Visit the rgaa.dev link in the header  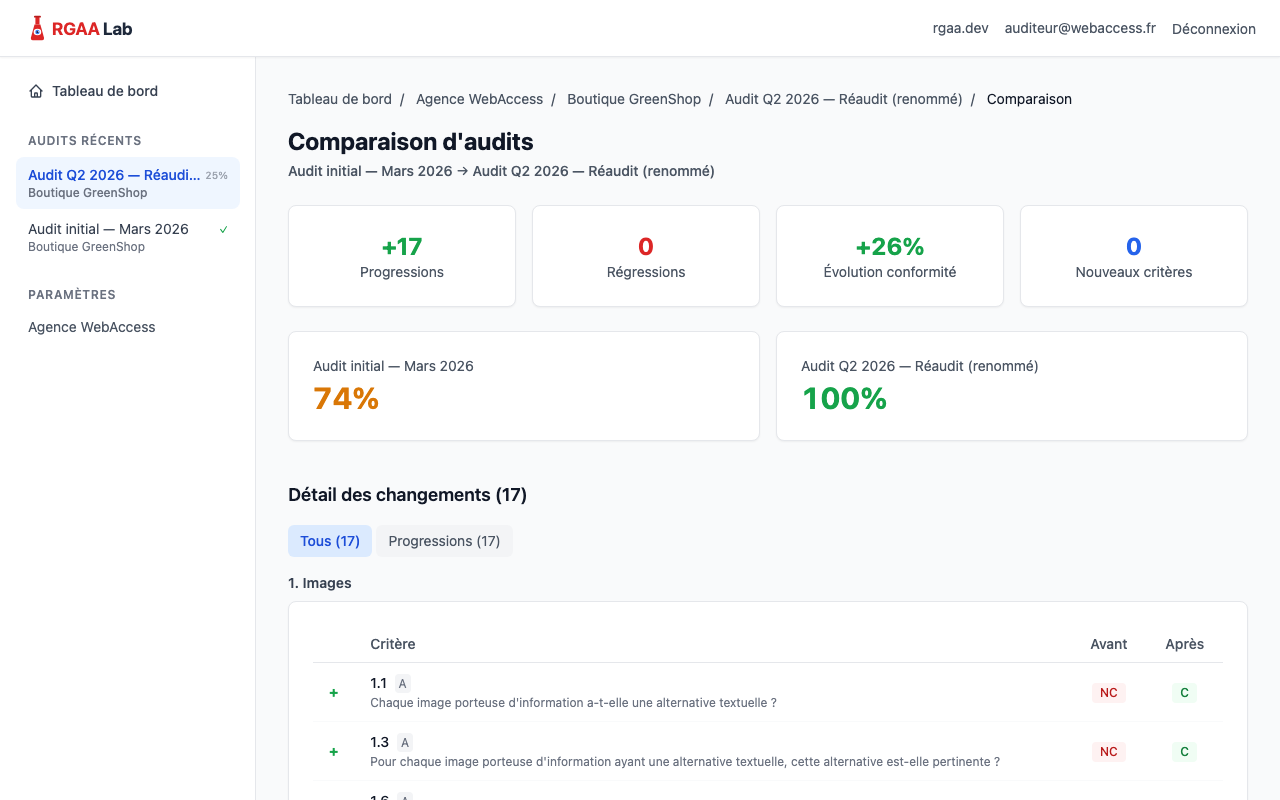tap(960, 28)
